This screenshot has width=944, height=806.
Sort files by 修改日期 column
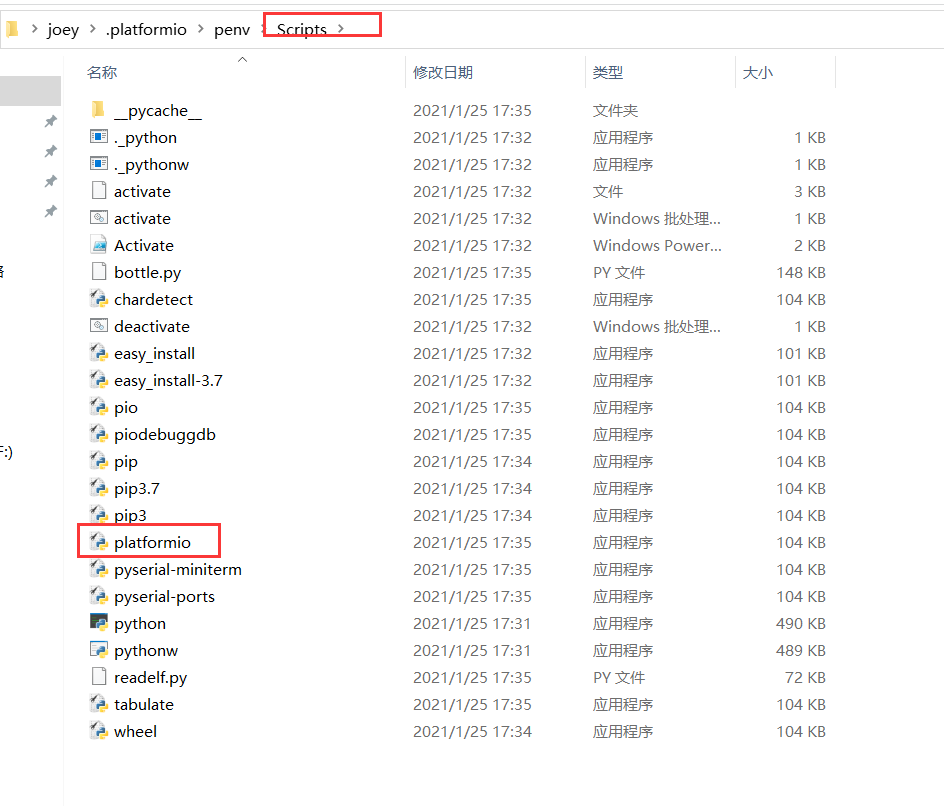[441, 72]
